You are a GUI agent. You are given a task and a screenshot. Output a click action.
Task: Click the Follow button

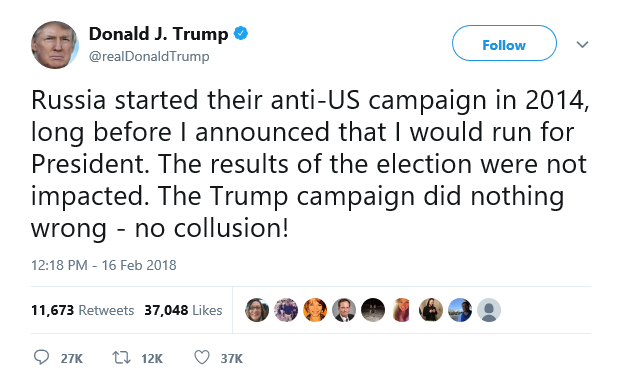tap(504, 43)
